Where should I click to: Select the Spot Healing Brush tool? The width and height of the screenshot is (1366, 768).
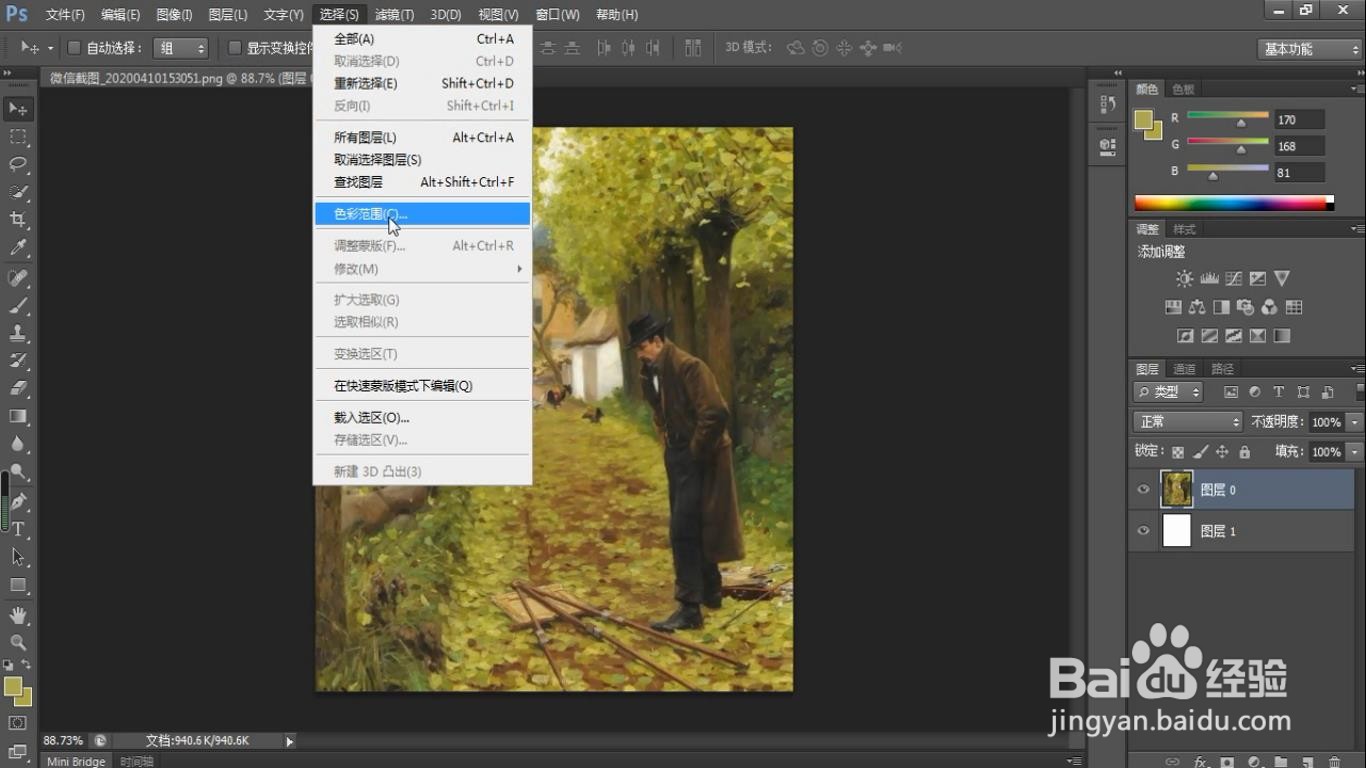(18, 278)
